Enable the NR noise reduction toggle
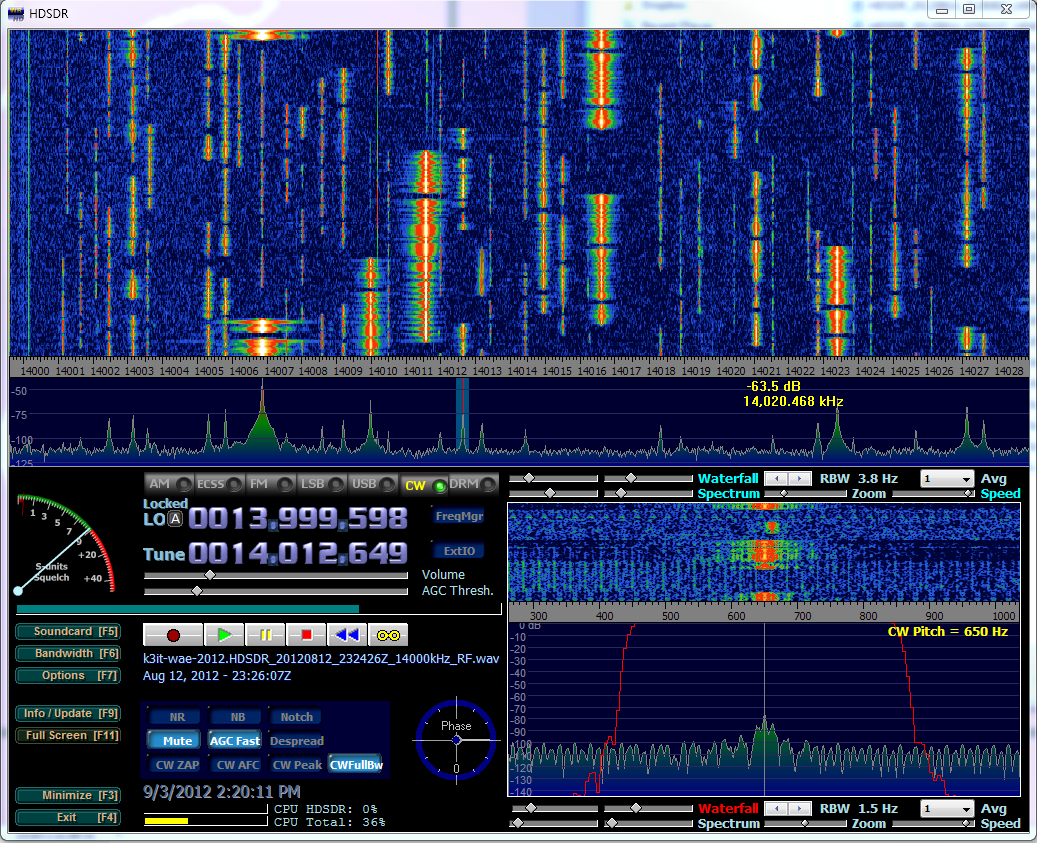The width and height of the screenshot is (1037, 843). [x=177, y=717]
